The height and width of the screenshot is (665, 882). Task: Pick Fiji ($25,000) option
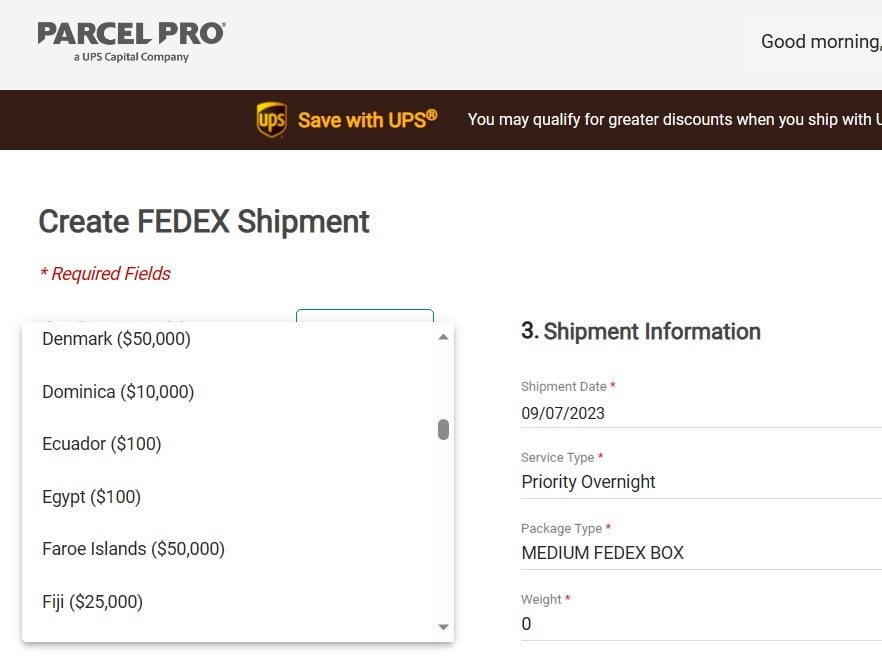[x=92, y=602]
